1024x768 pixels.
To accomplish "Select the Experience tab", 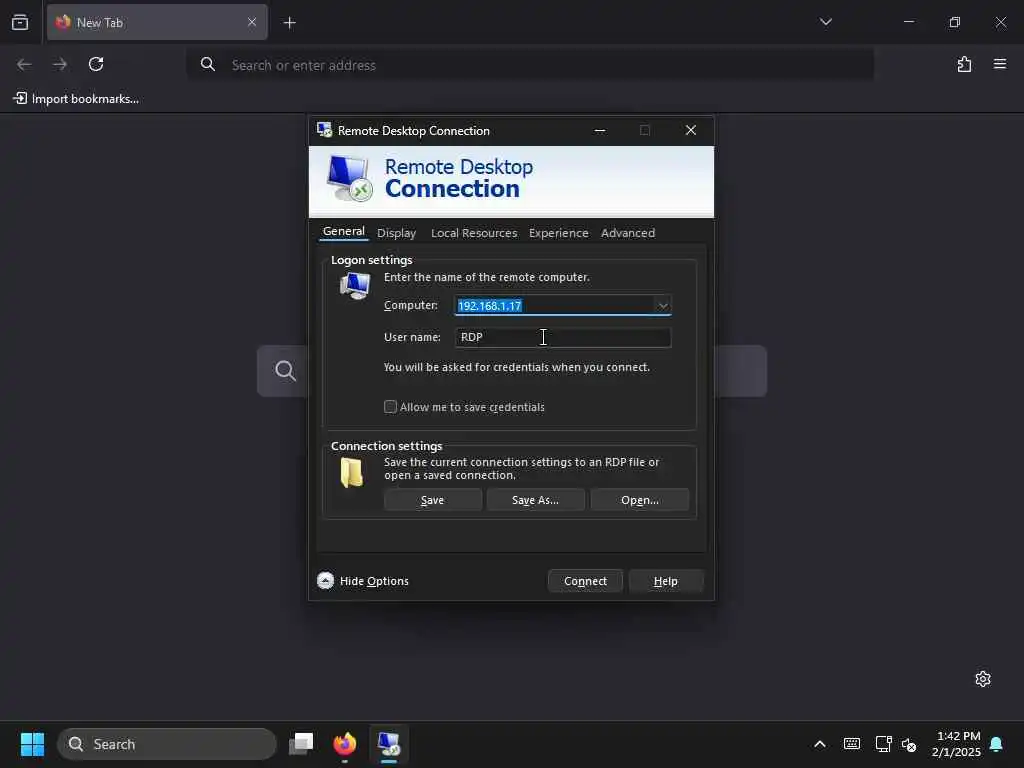I will pos(558,233).
